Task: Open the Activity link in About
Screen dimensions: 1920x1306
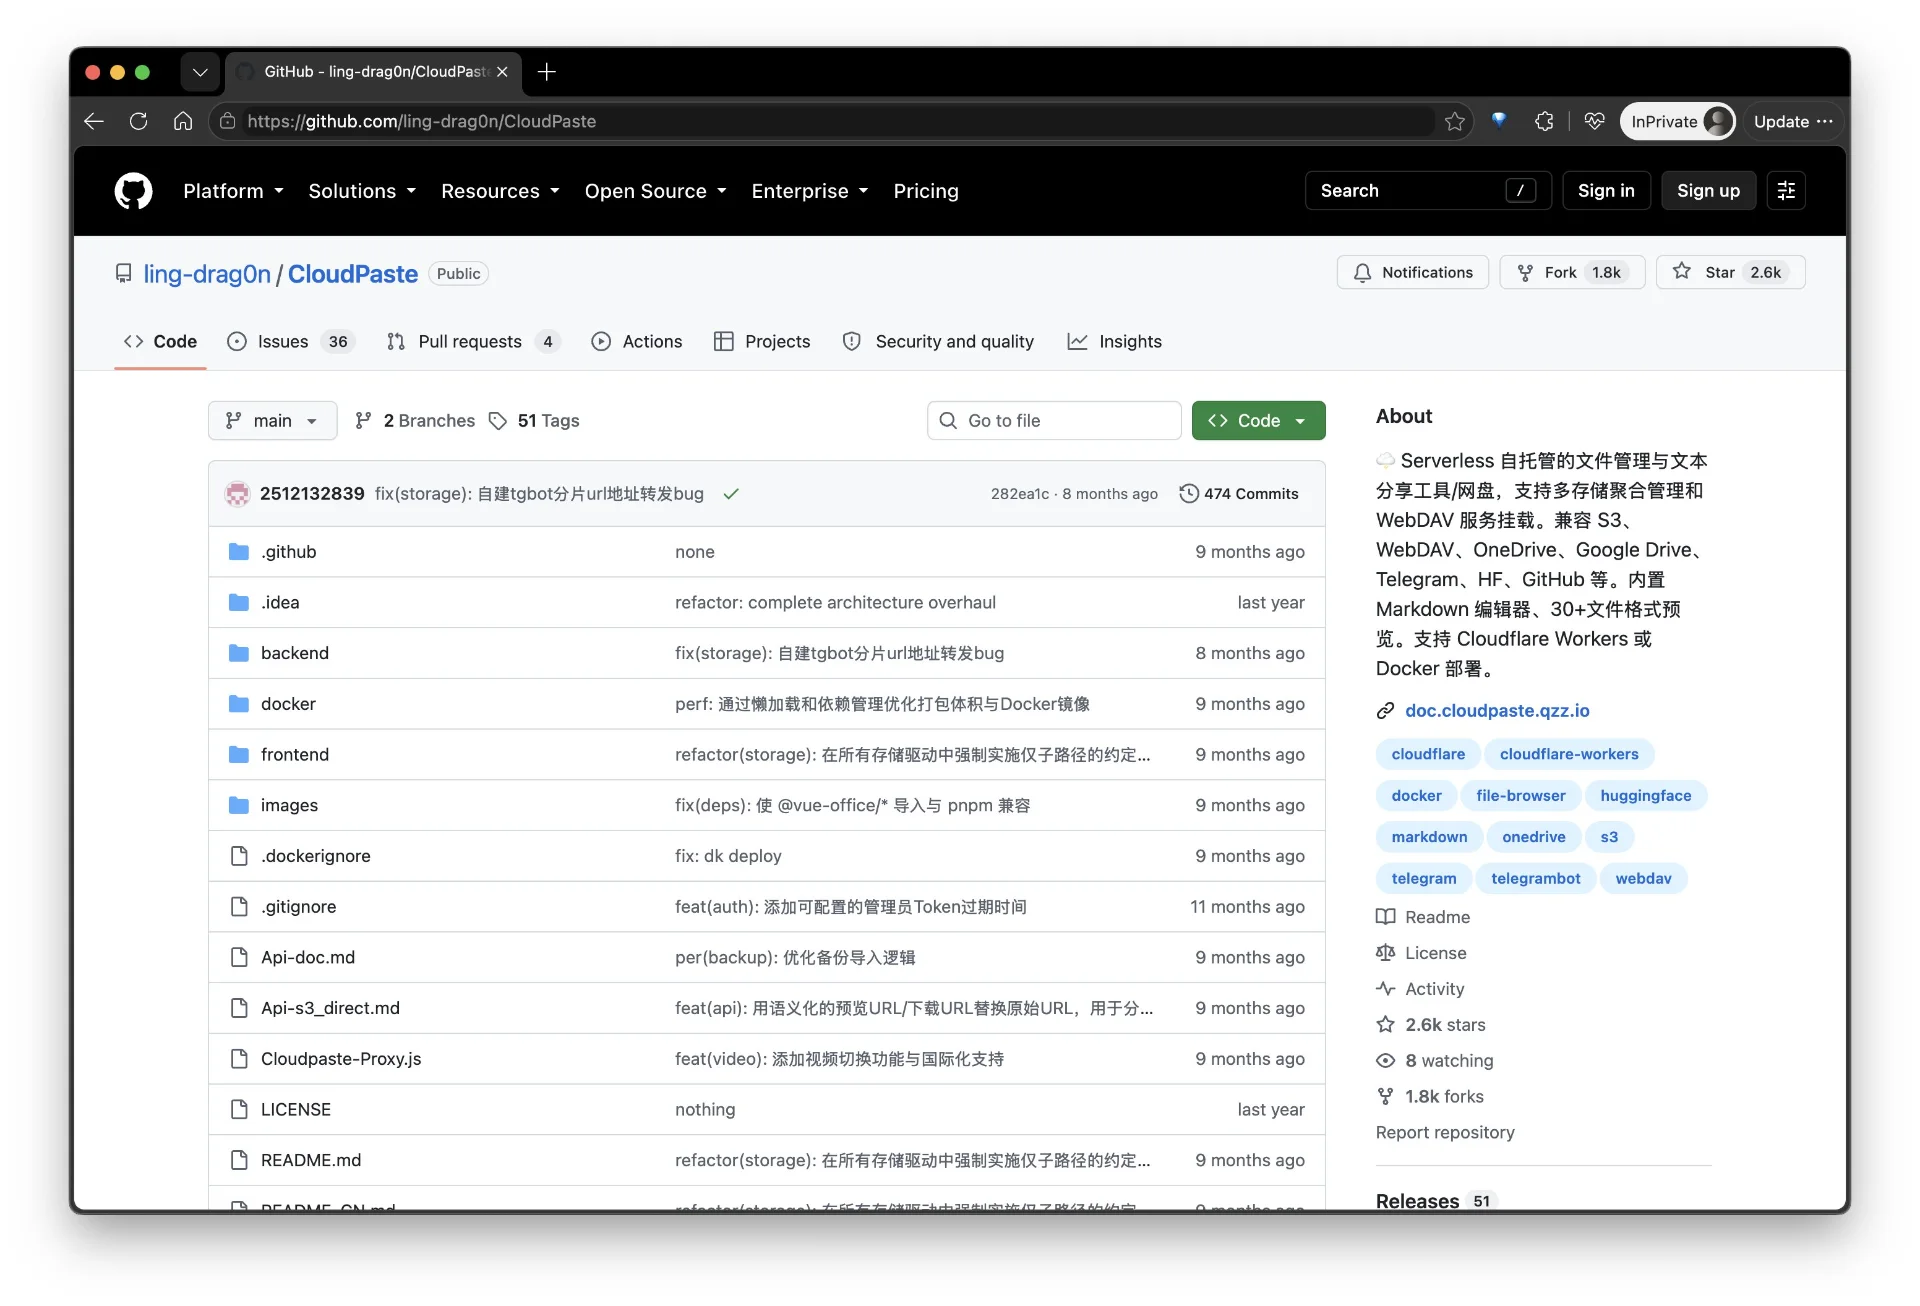Action: (x=1421, y=990)
